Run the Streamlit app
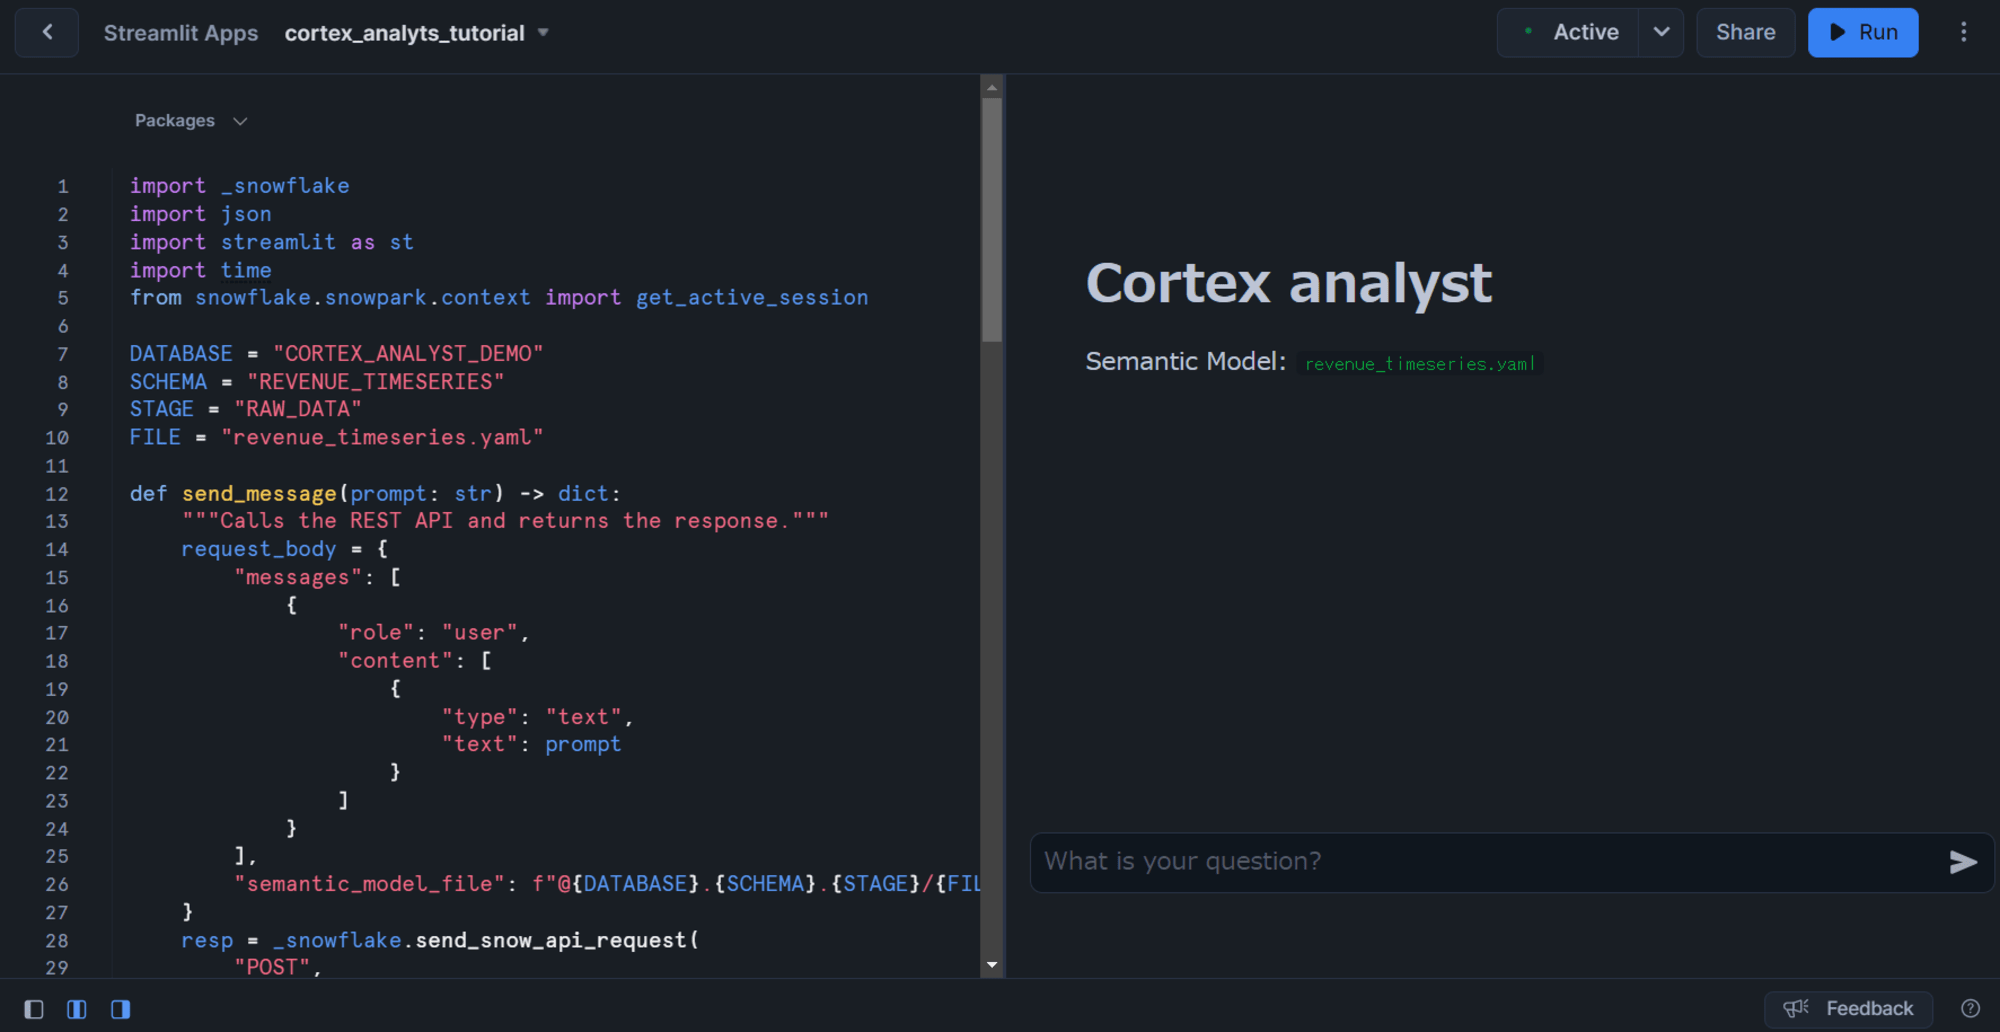The height and width of the screenshot is (1032, 2000). pyautogui.click(x=1863, y=32)
